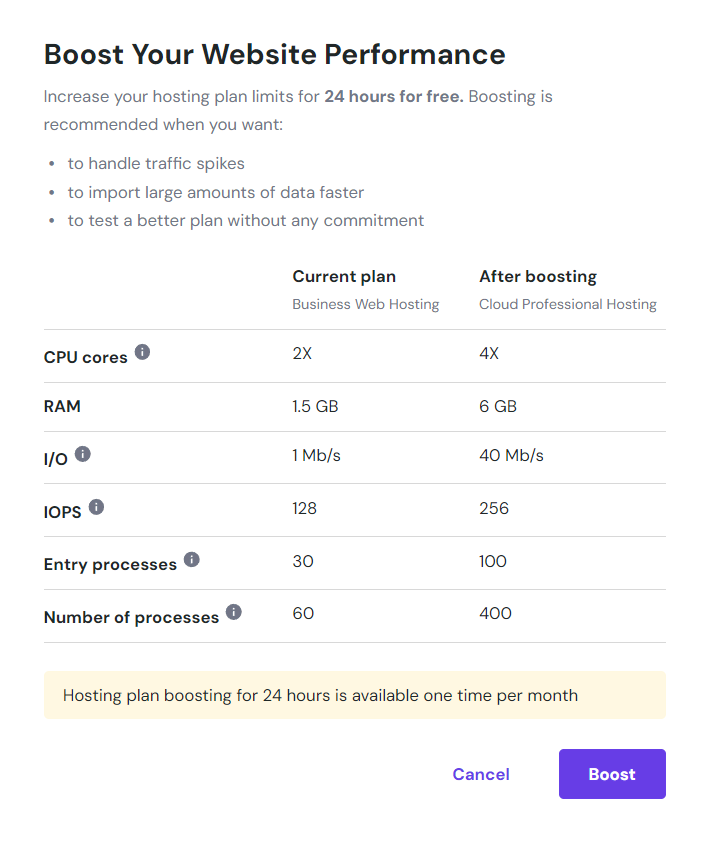Click the 4X boosted CPU cores value
The width and height of the screenshot is (712, 843).
click(x=489, y=354)
